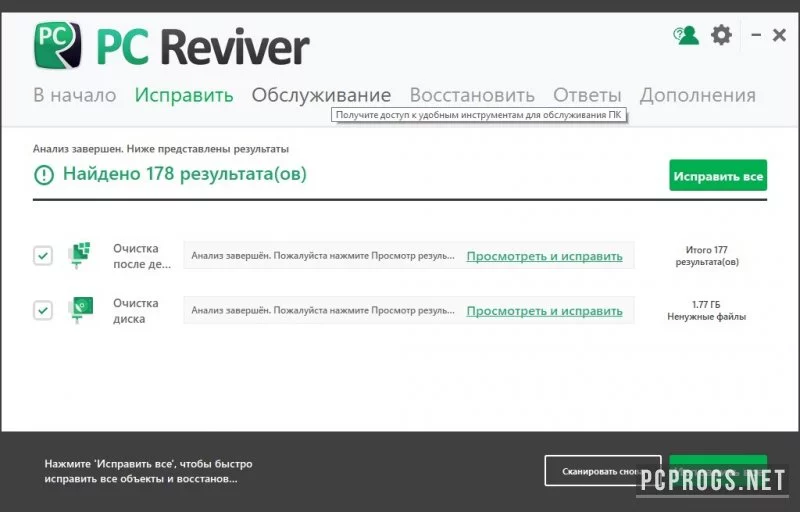Click the 'Найдено 178 результата(ов)' heading
The height and width of the screenshot is (512, 800).
click(x=185, y=174)
